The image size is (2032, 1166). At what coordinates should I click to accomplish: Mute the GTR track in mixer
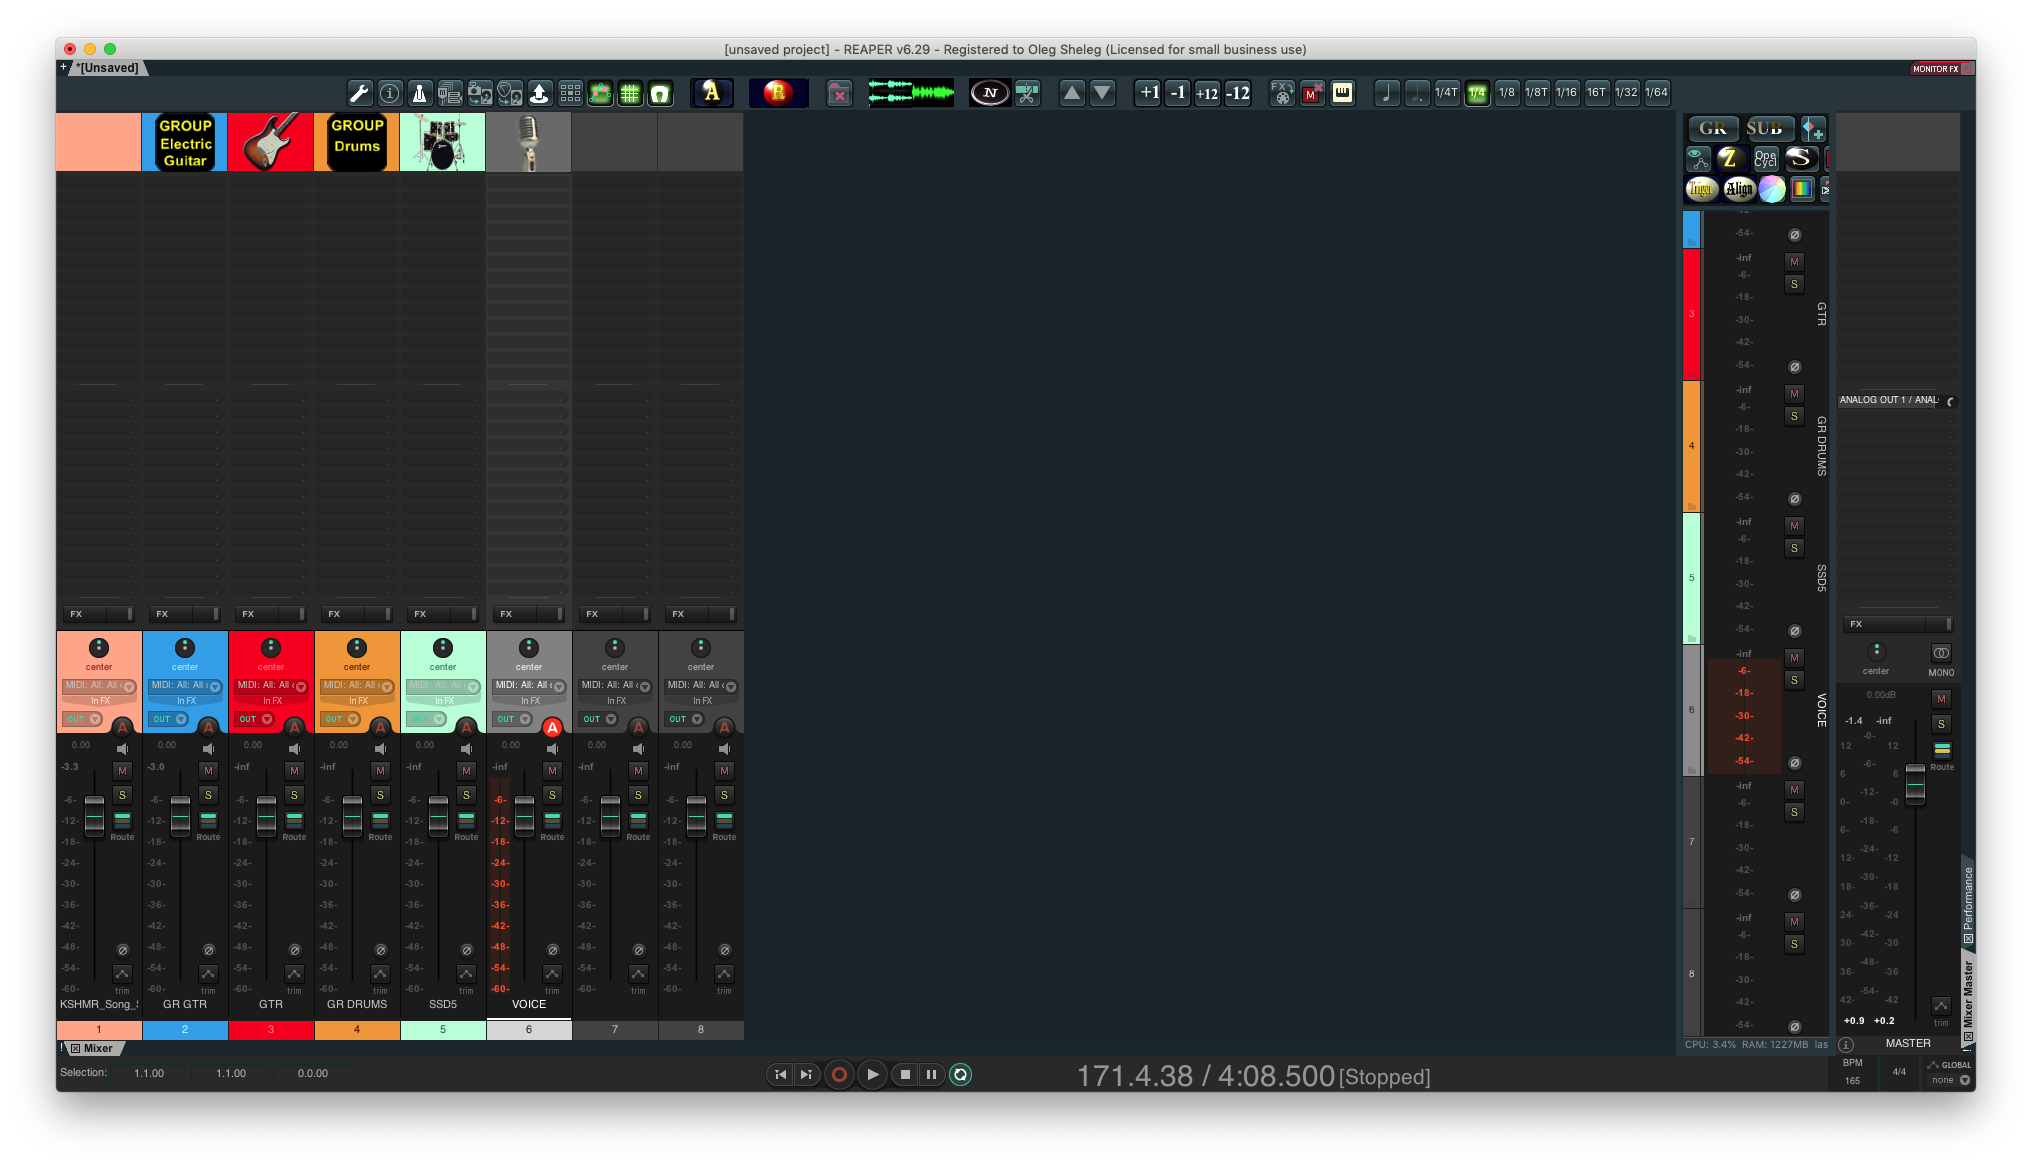(294, 770)
